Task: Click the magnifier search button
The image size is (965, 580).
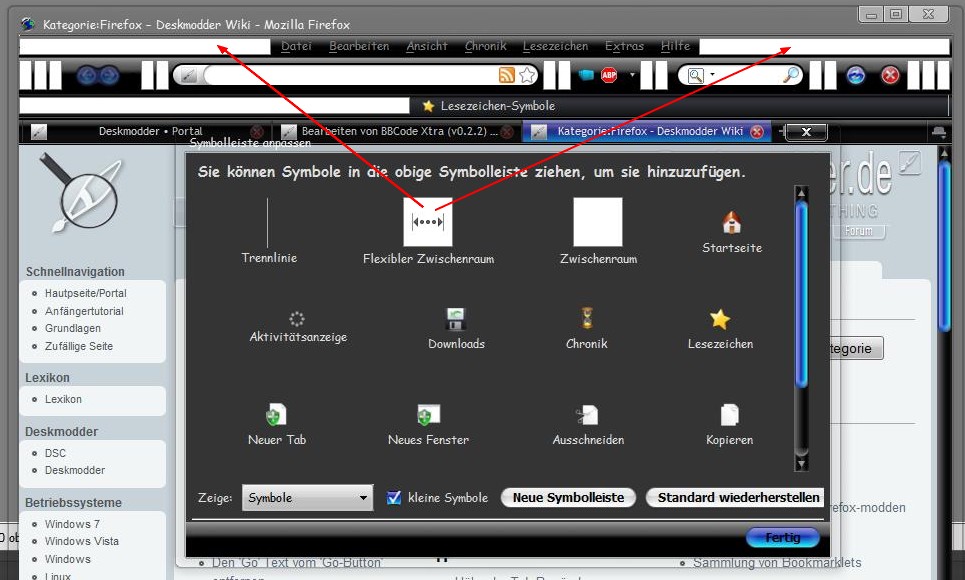Action: point(791,75)
